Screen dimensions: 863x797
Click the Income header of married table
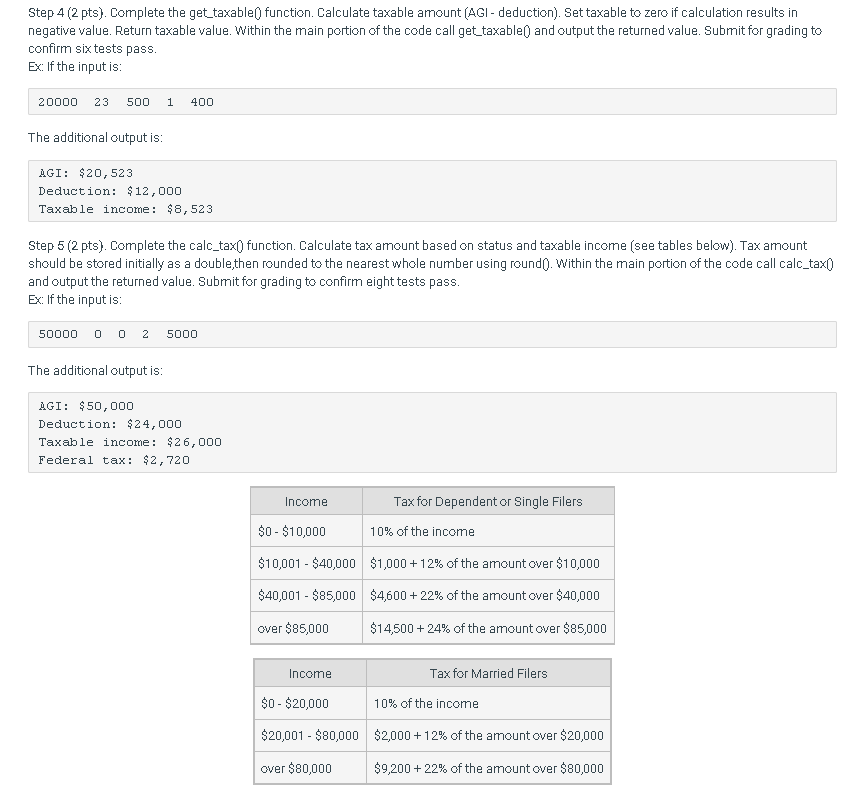coord(310,673)
